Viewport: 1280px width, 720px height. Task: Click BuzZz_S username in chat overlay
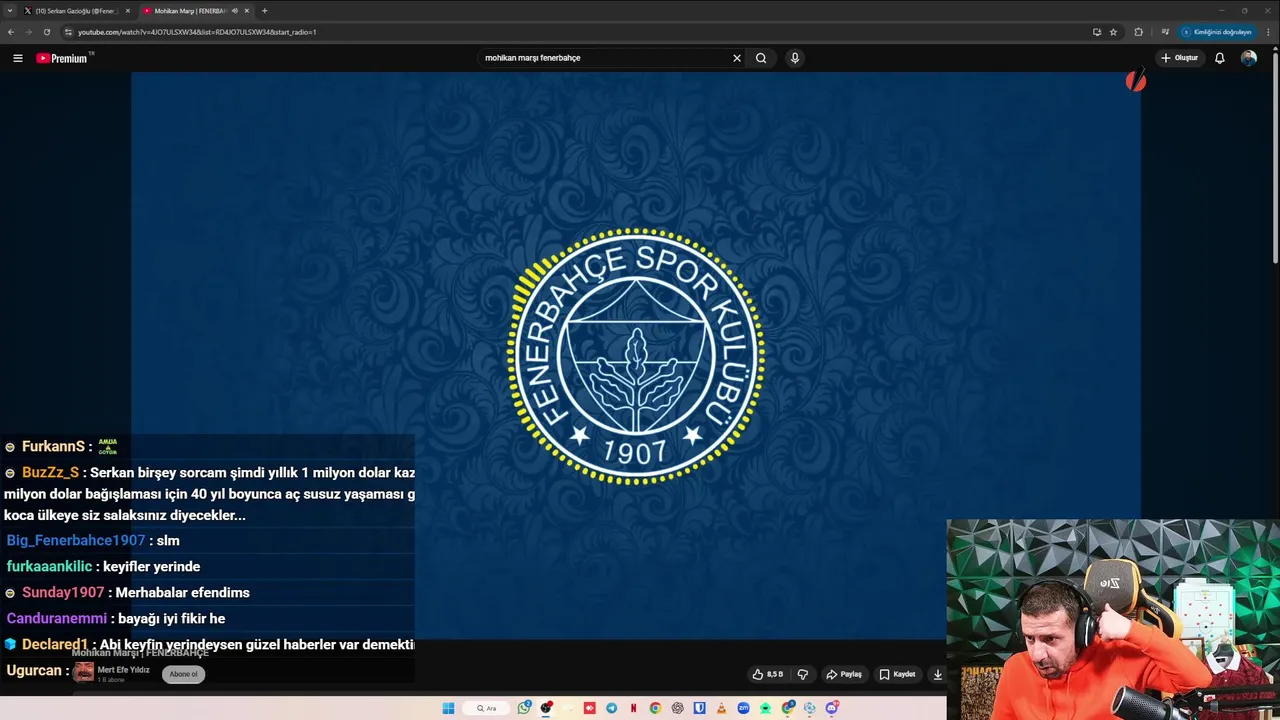[x=50, y=472]
